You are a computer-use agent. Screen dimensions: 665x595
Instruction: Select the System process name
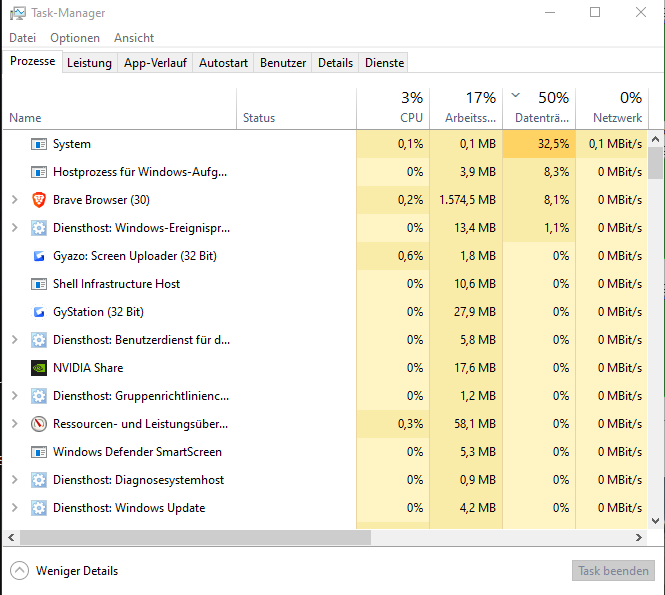pyautogui.click(x=72, y=144)
